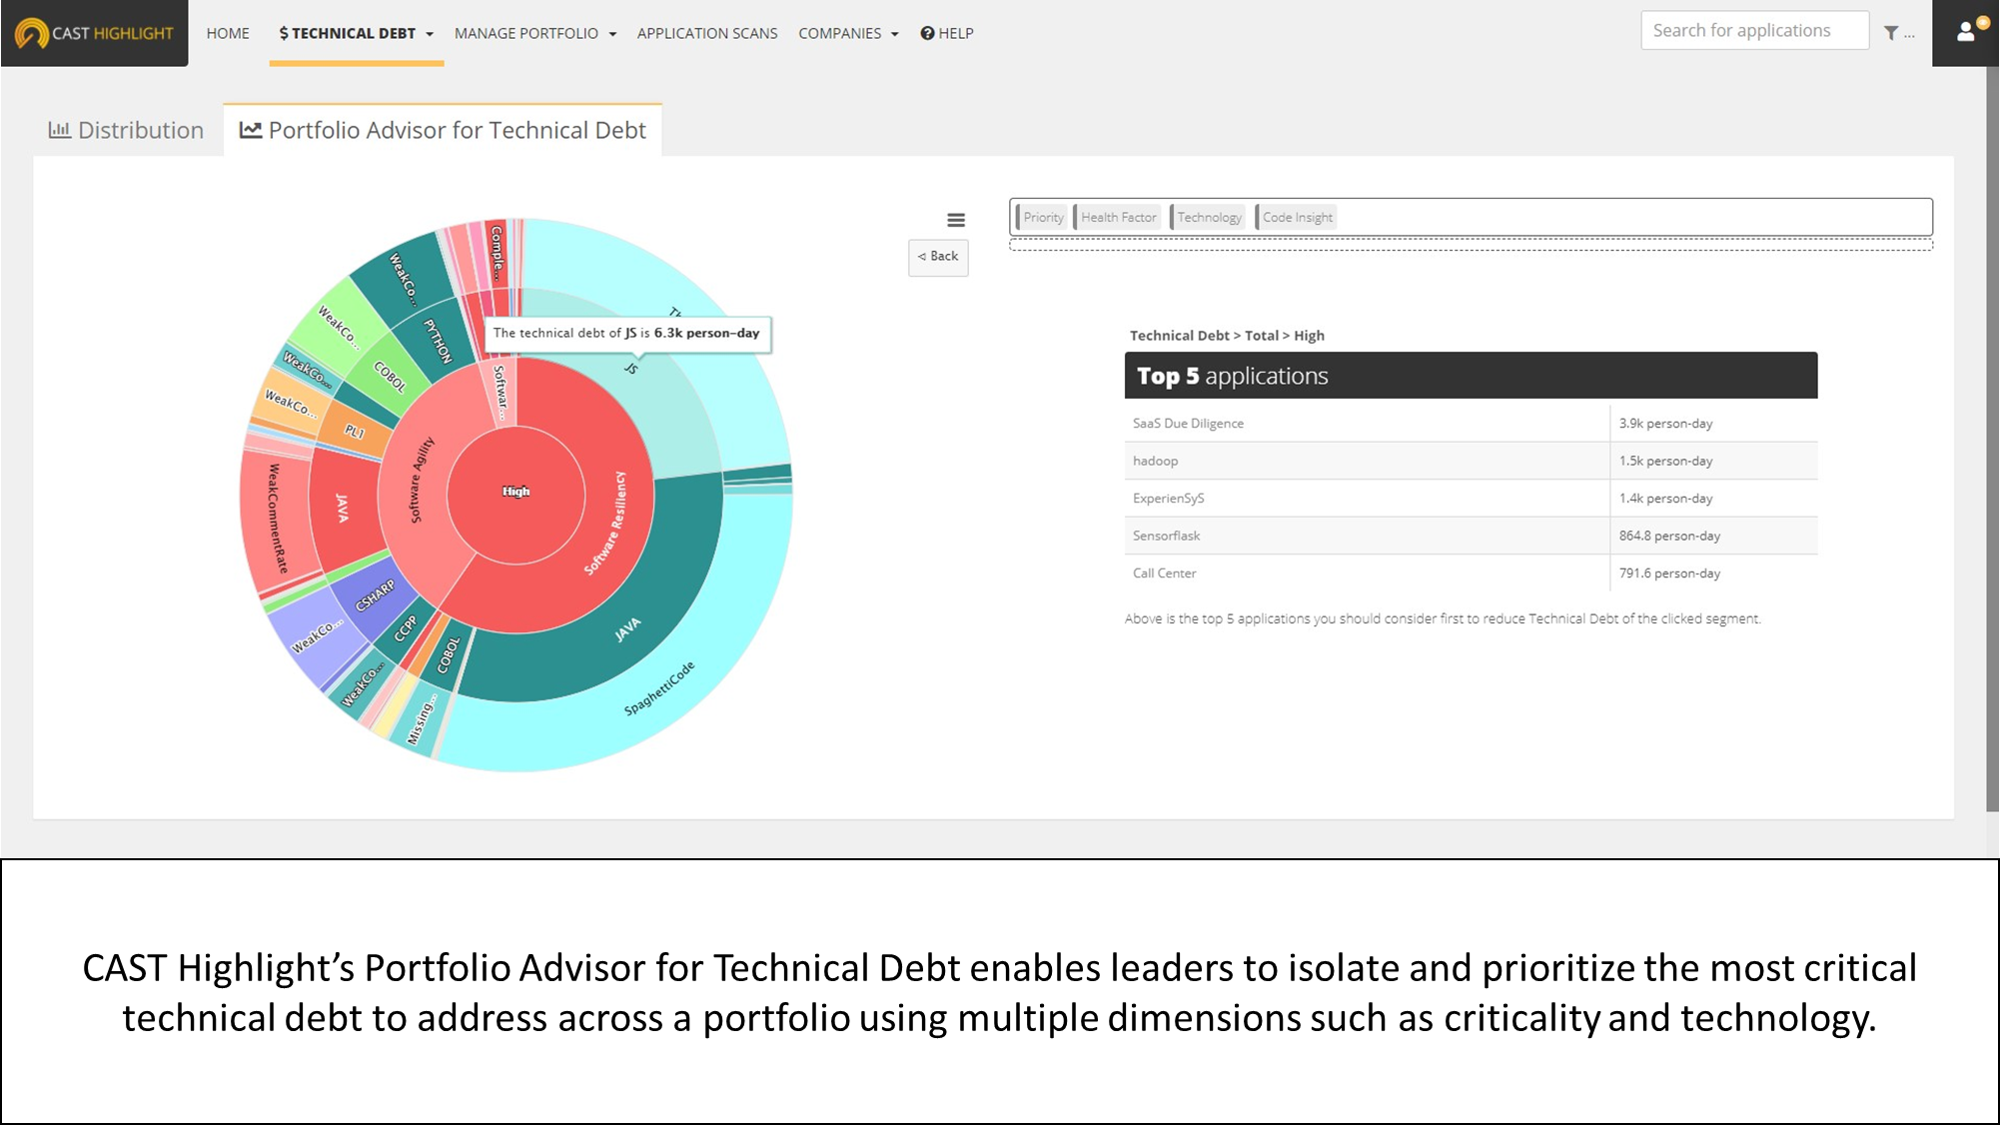Click the Back button
This screenshot has width=2000, height=1125.
click(x=938, y=257)
